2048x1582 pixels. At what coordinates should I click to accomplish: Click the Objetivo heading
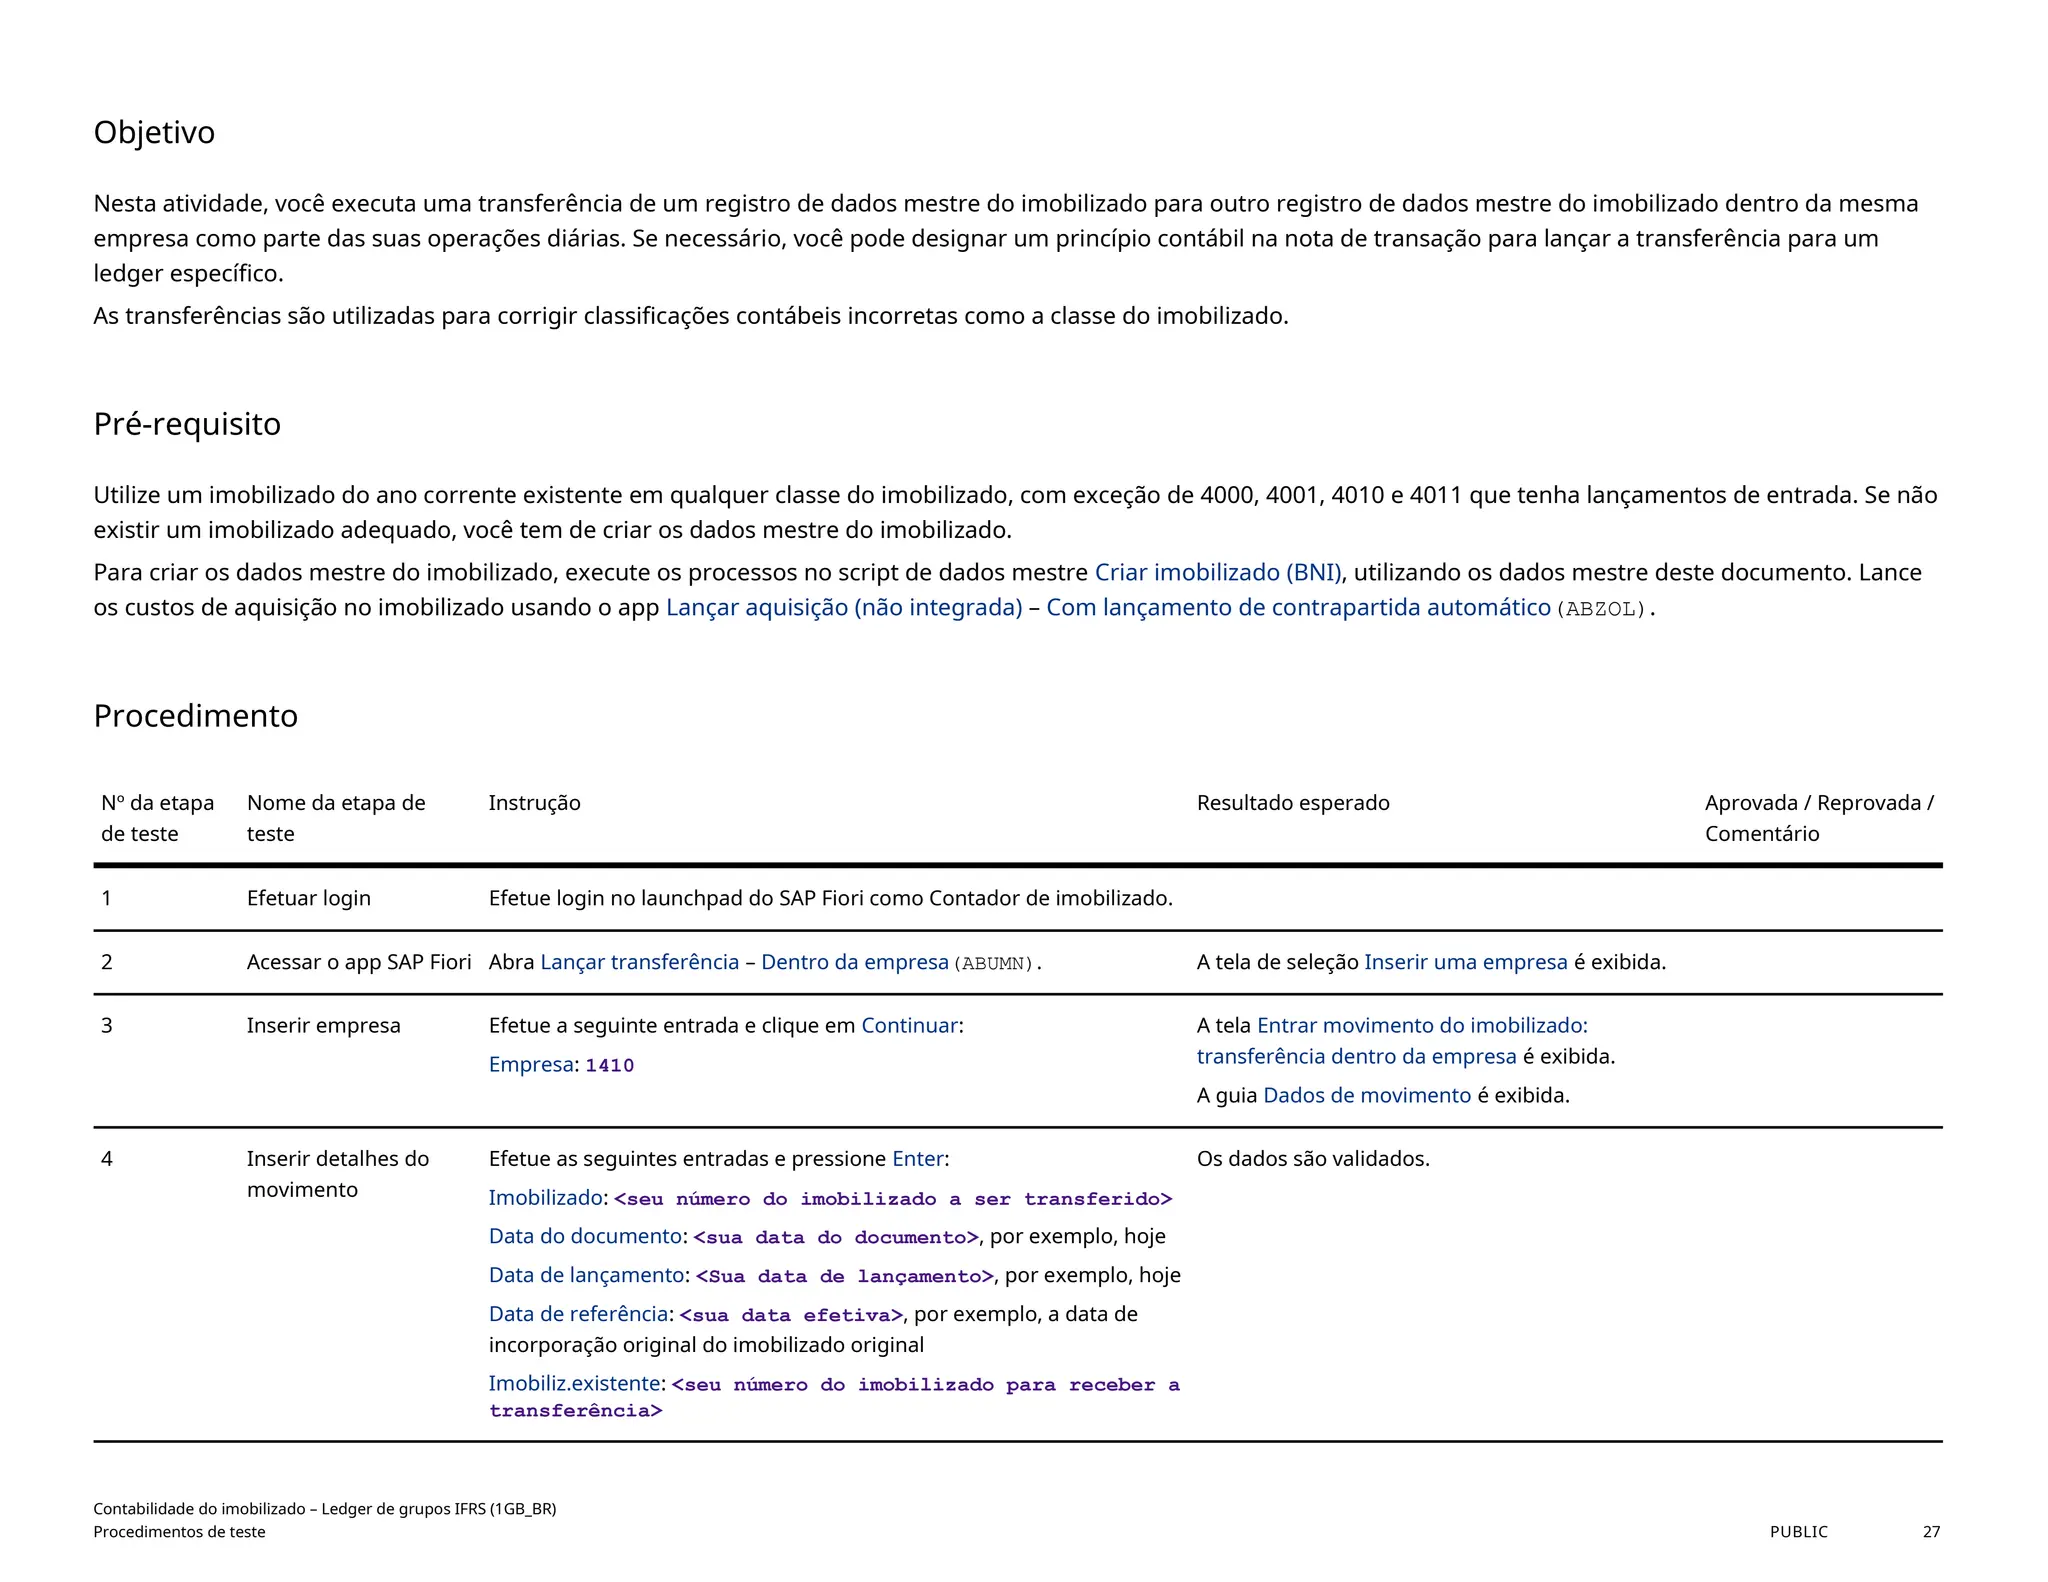click(154, 132)
